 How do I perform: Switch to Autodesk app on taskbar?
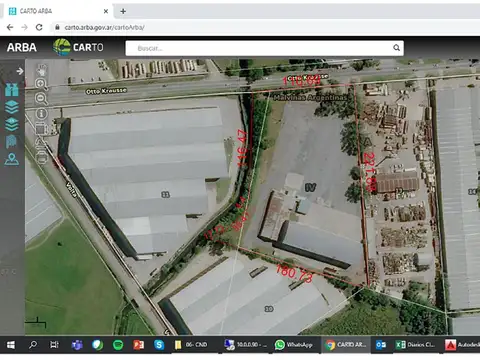click(462, 345)
